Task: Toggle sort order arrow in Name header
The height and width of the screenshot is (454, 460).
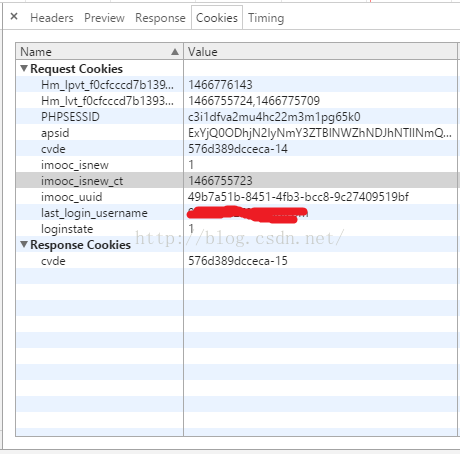Action: [175, 52]
